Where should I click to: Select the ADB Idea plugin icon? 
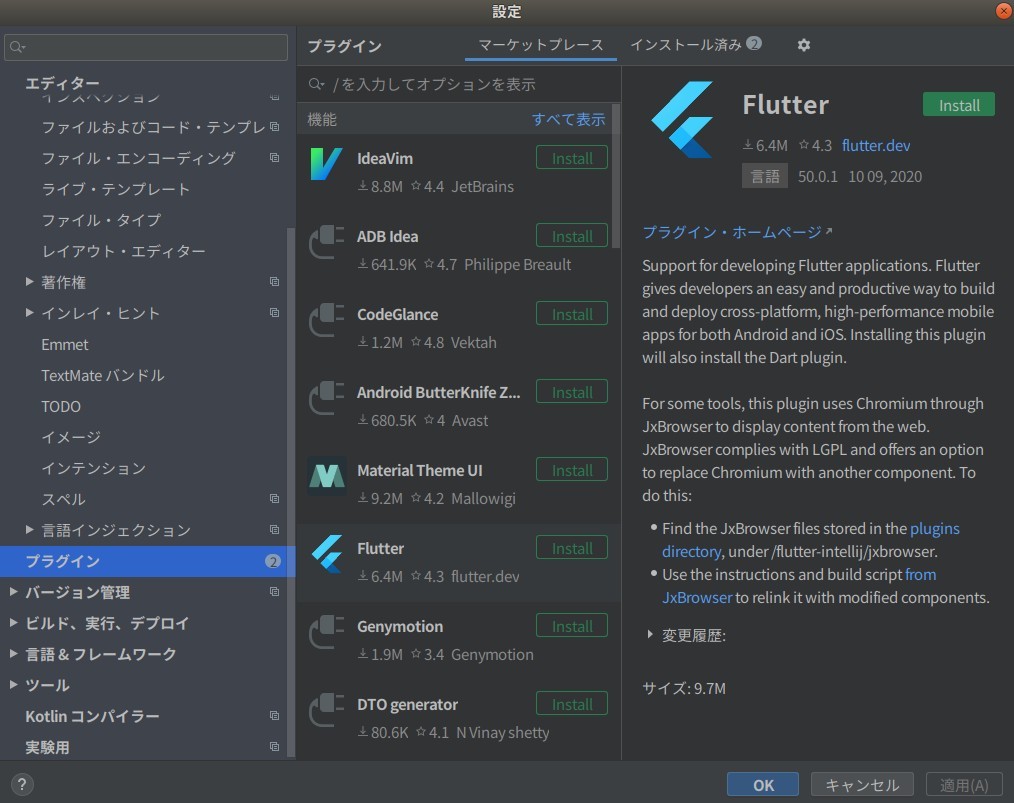coord(326,244)
